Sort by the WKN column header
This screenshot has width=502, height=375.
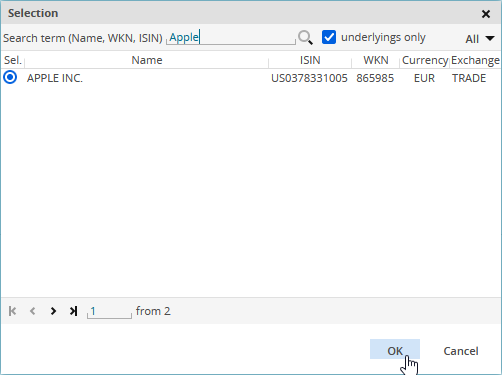click(x=376, y=60)
